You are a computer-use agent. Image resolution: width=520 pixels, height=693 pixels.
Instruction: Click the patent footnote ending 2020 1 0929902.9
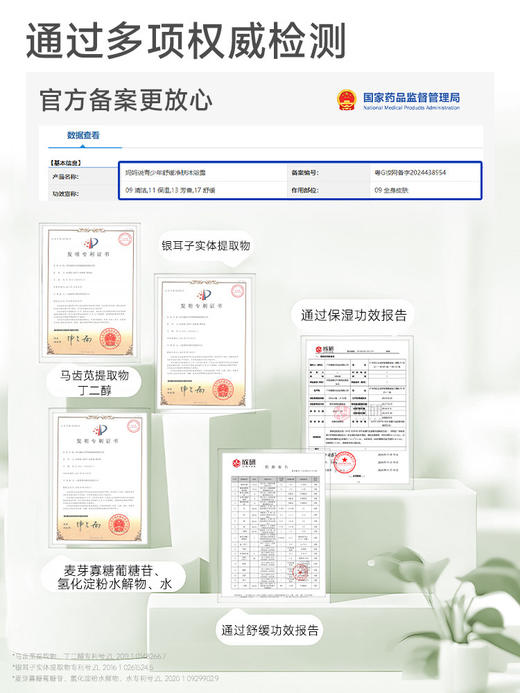point(116,678)
